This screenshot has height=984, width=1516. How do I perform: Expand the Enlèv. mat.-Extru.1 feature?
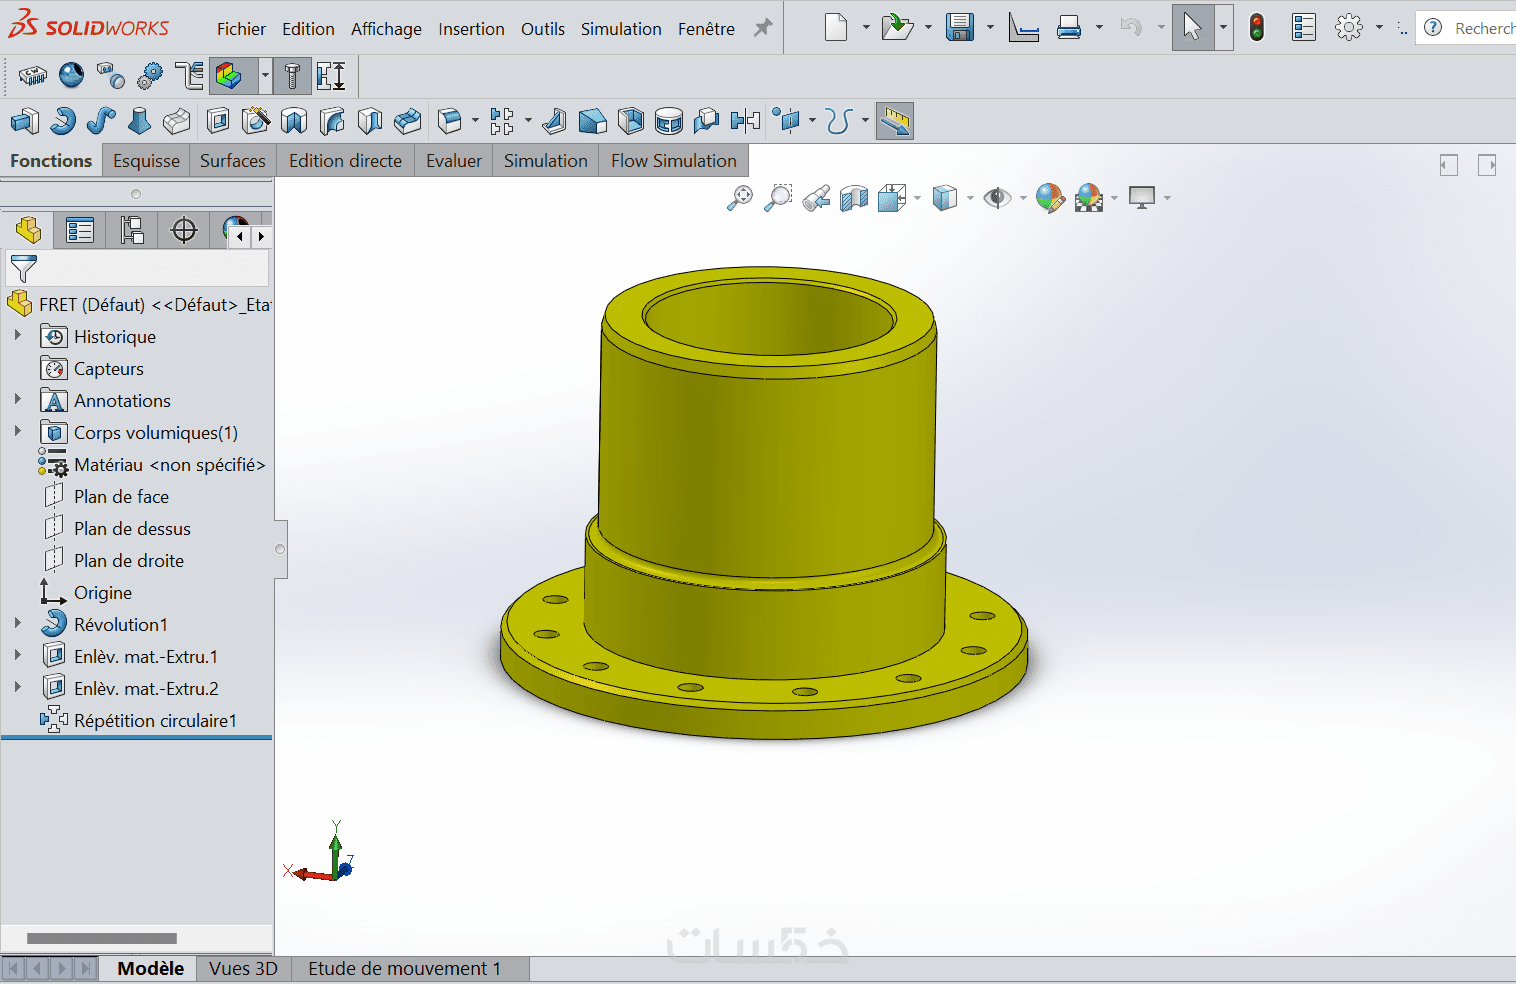tap(18, 656)
